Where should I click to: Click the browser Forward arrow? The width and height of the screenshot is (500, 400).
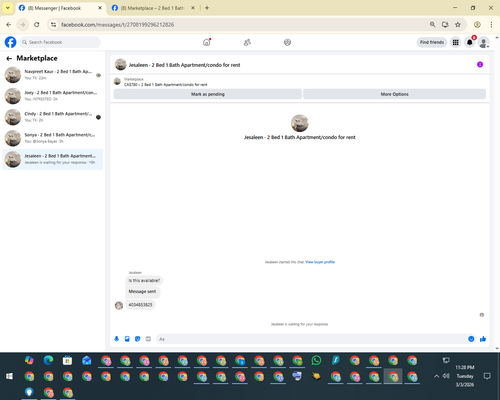[x=23, y=25]
